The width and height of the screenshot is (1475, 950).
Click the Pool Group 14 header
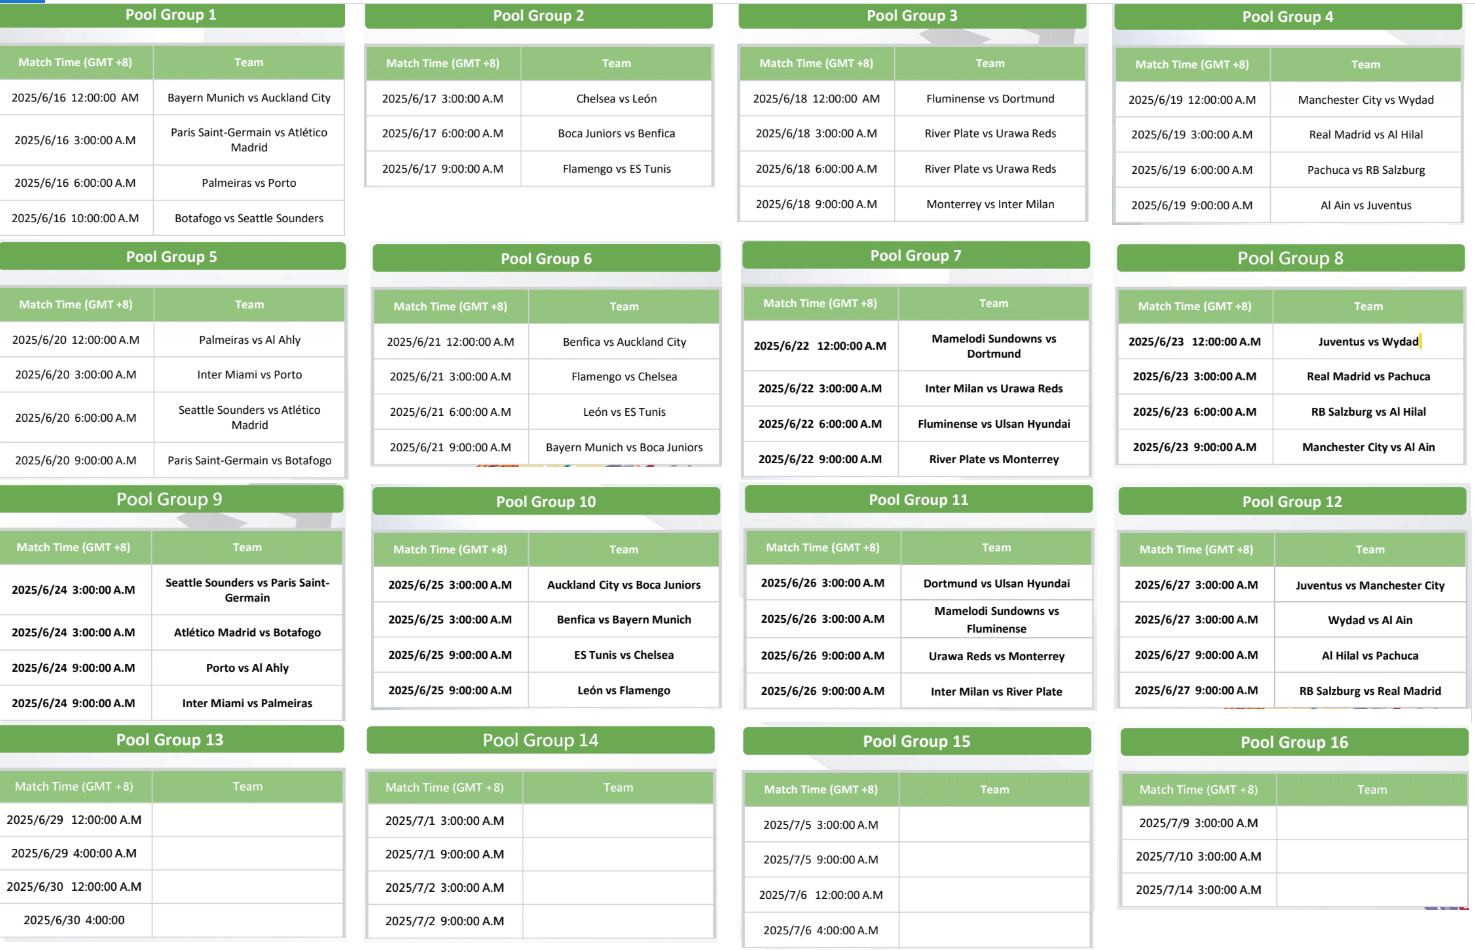click(540, 741)
